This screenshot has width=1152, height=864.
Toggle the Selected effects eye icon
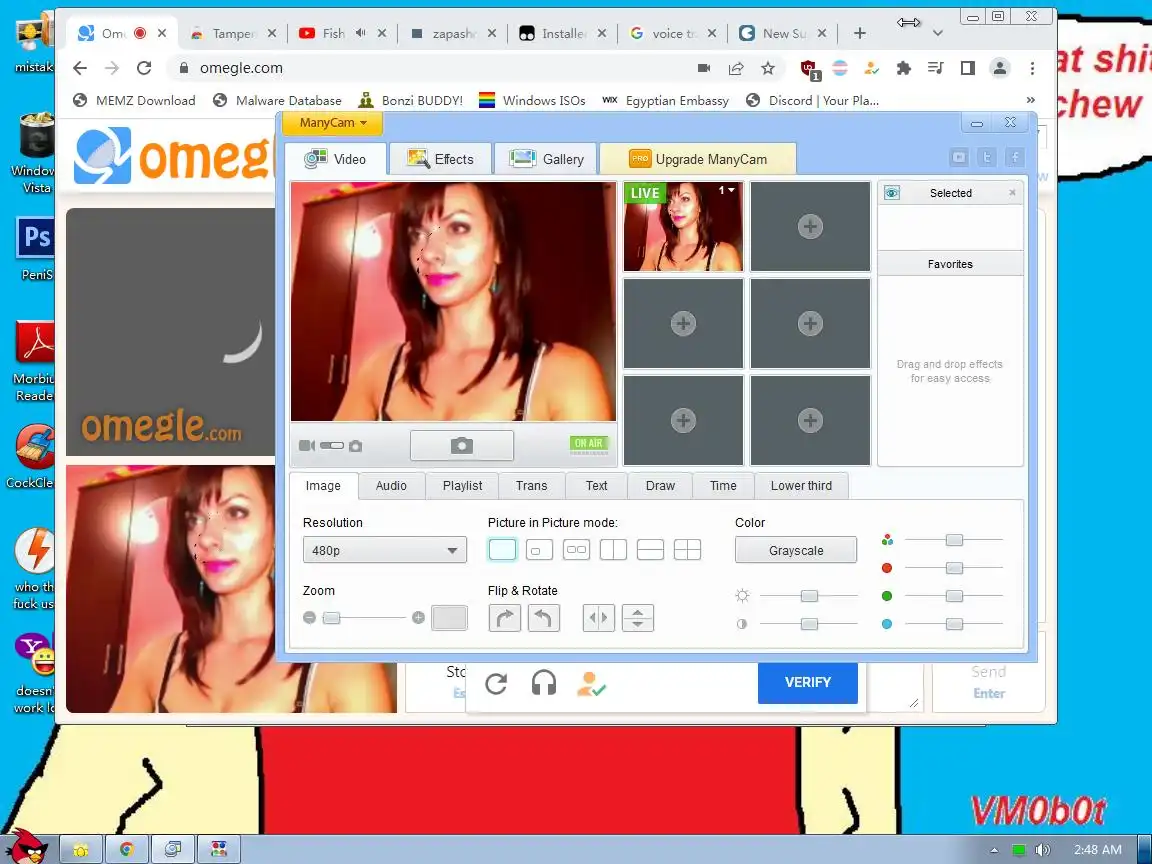coord(892,193)
